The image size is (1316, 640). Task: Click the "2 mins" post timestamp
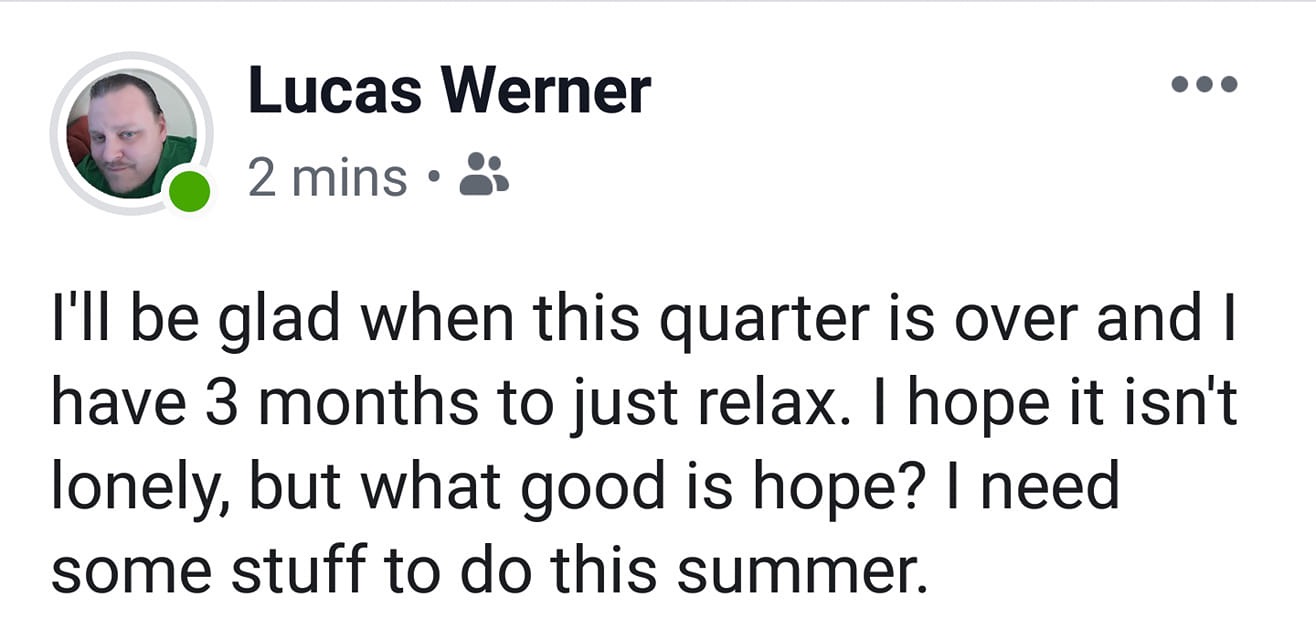pyautogui.click(x=327, y=178)
